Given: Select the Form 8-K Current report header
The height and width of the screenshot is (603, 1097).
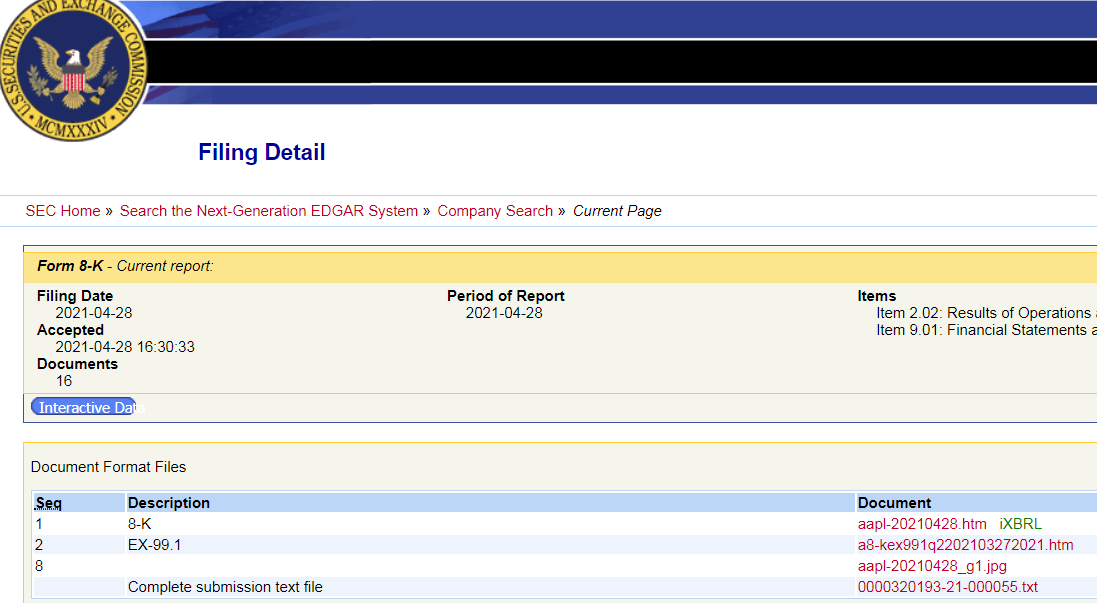Looking at the screenshot, I should 125,266.
